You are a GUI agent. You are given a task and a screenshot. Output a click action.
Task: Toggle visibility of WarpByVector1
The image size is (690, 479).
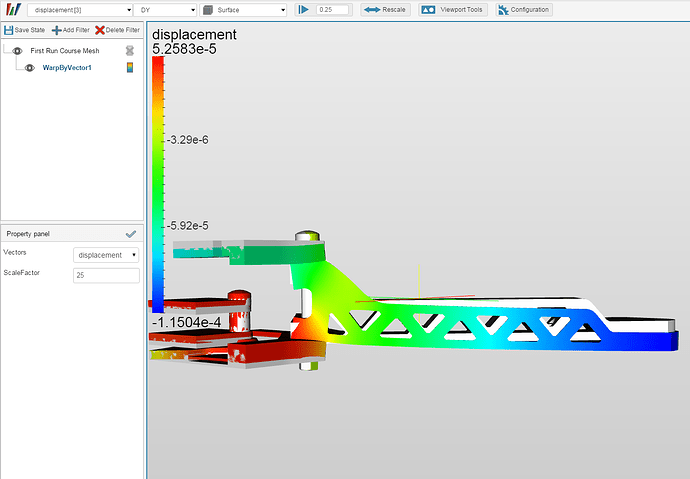pyautogui.click(x=29, y=68)
